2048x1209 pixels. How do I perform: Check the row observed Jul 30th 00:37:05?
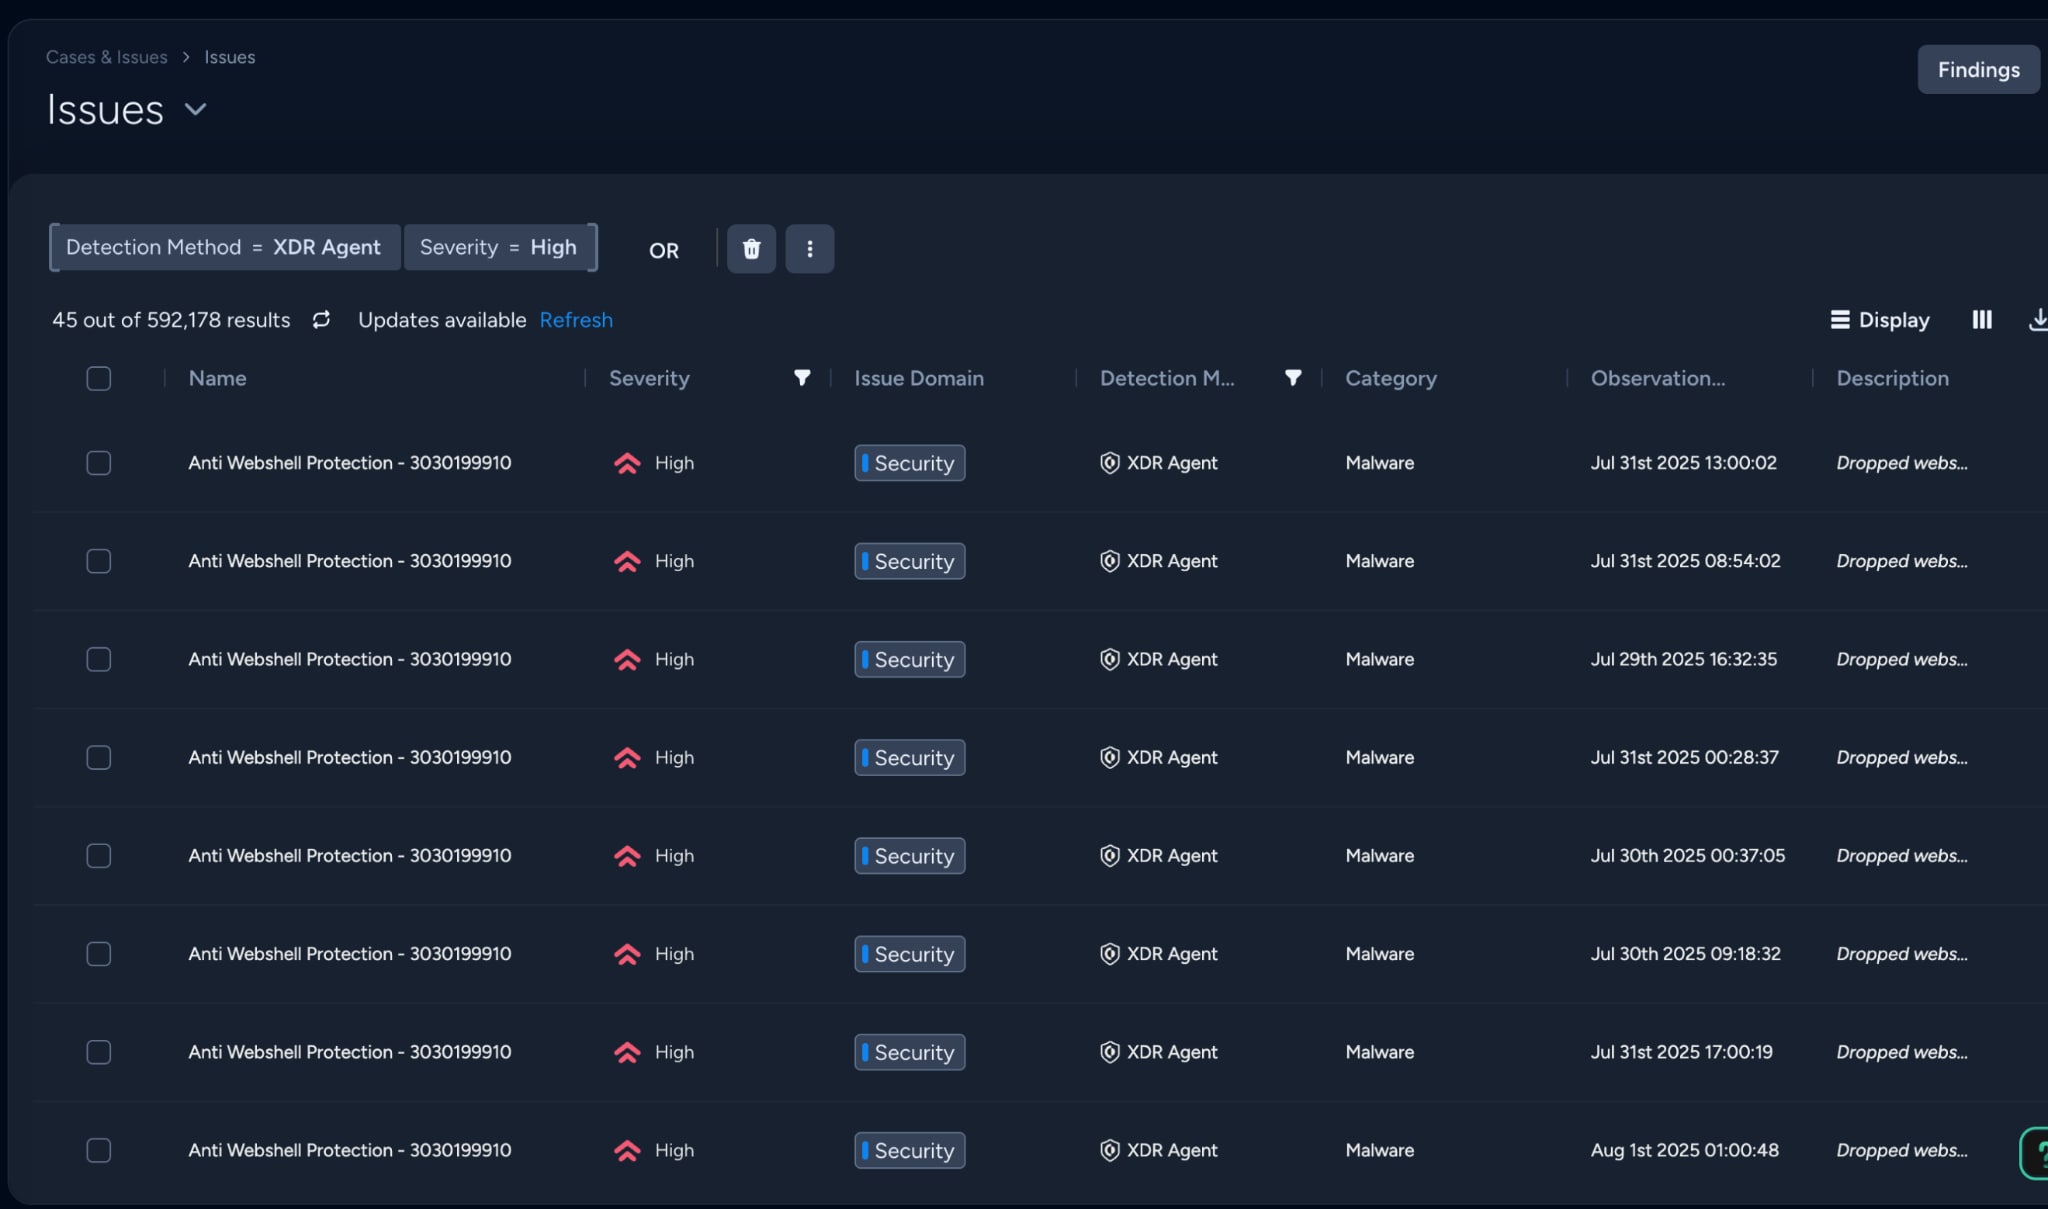[x=98, y=856]
